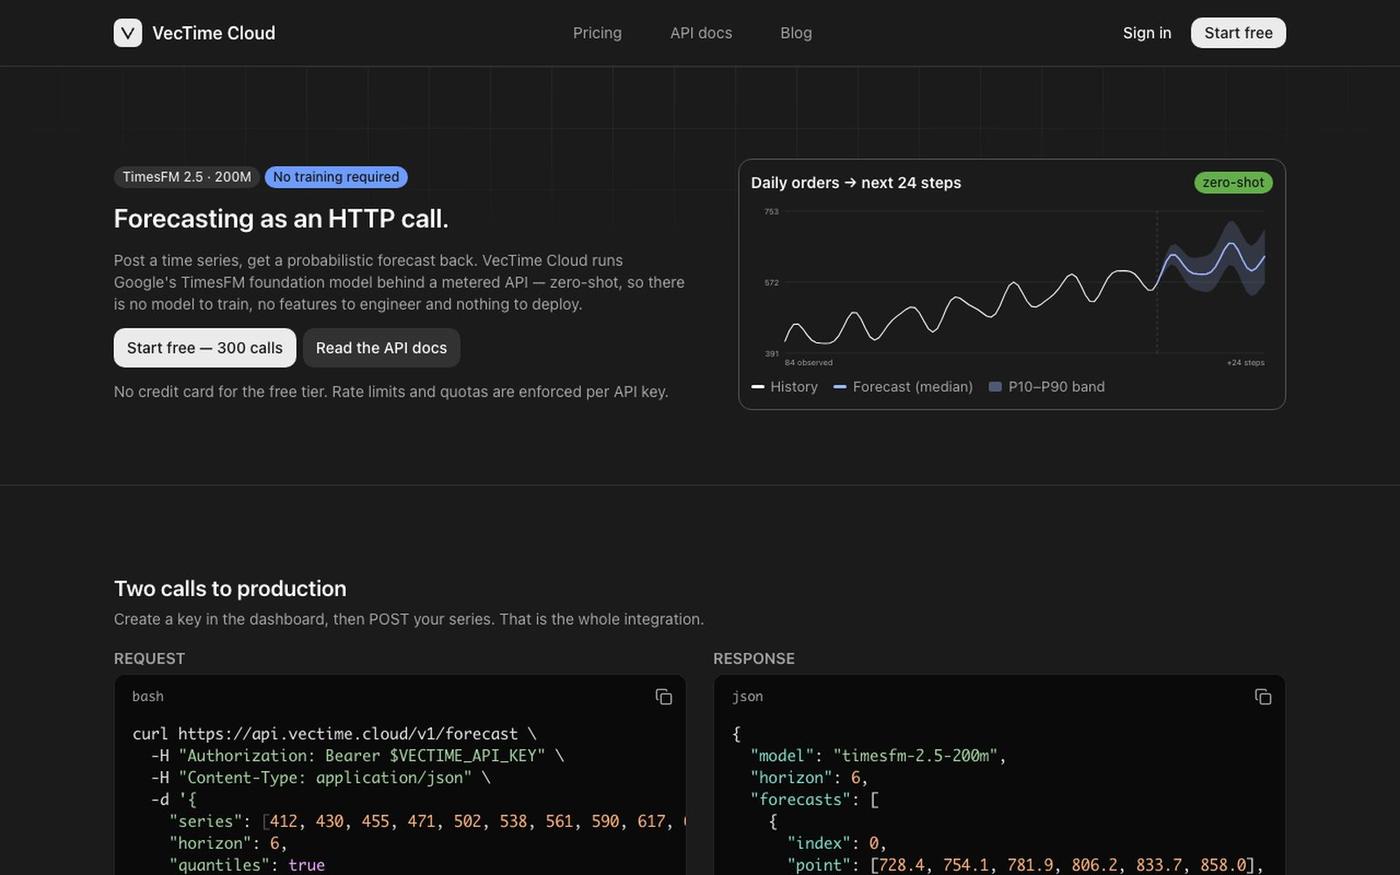The image size is (1400, 875).
Task: Click the Start free button in header
Action: [1238, 33]
